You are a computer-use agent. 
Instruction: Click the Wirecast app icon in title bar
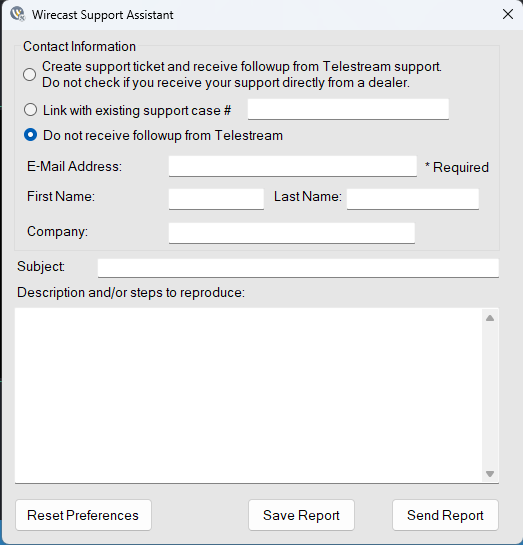[x=17, y=14]
